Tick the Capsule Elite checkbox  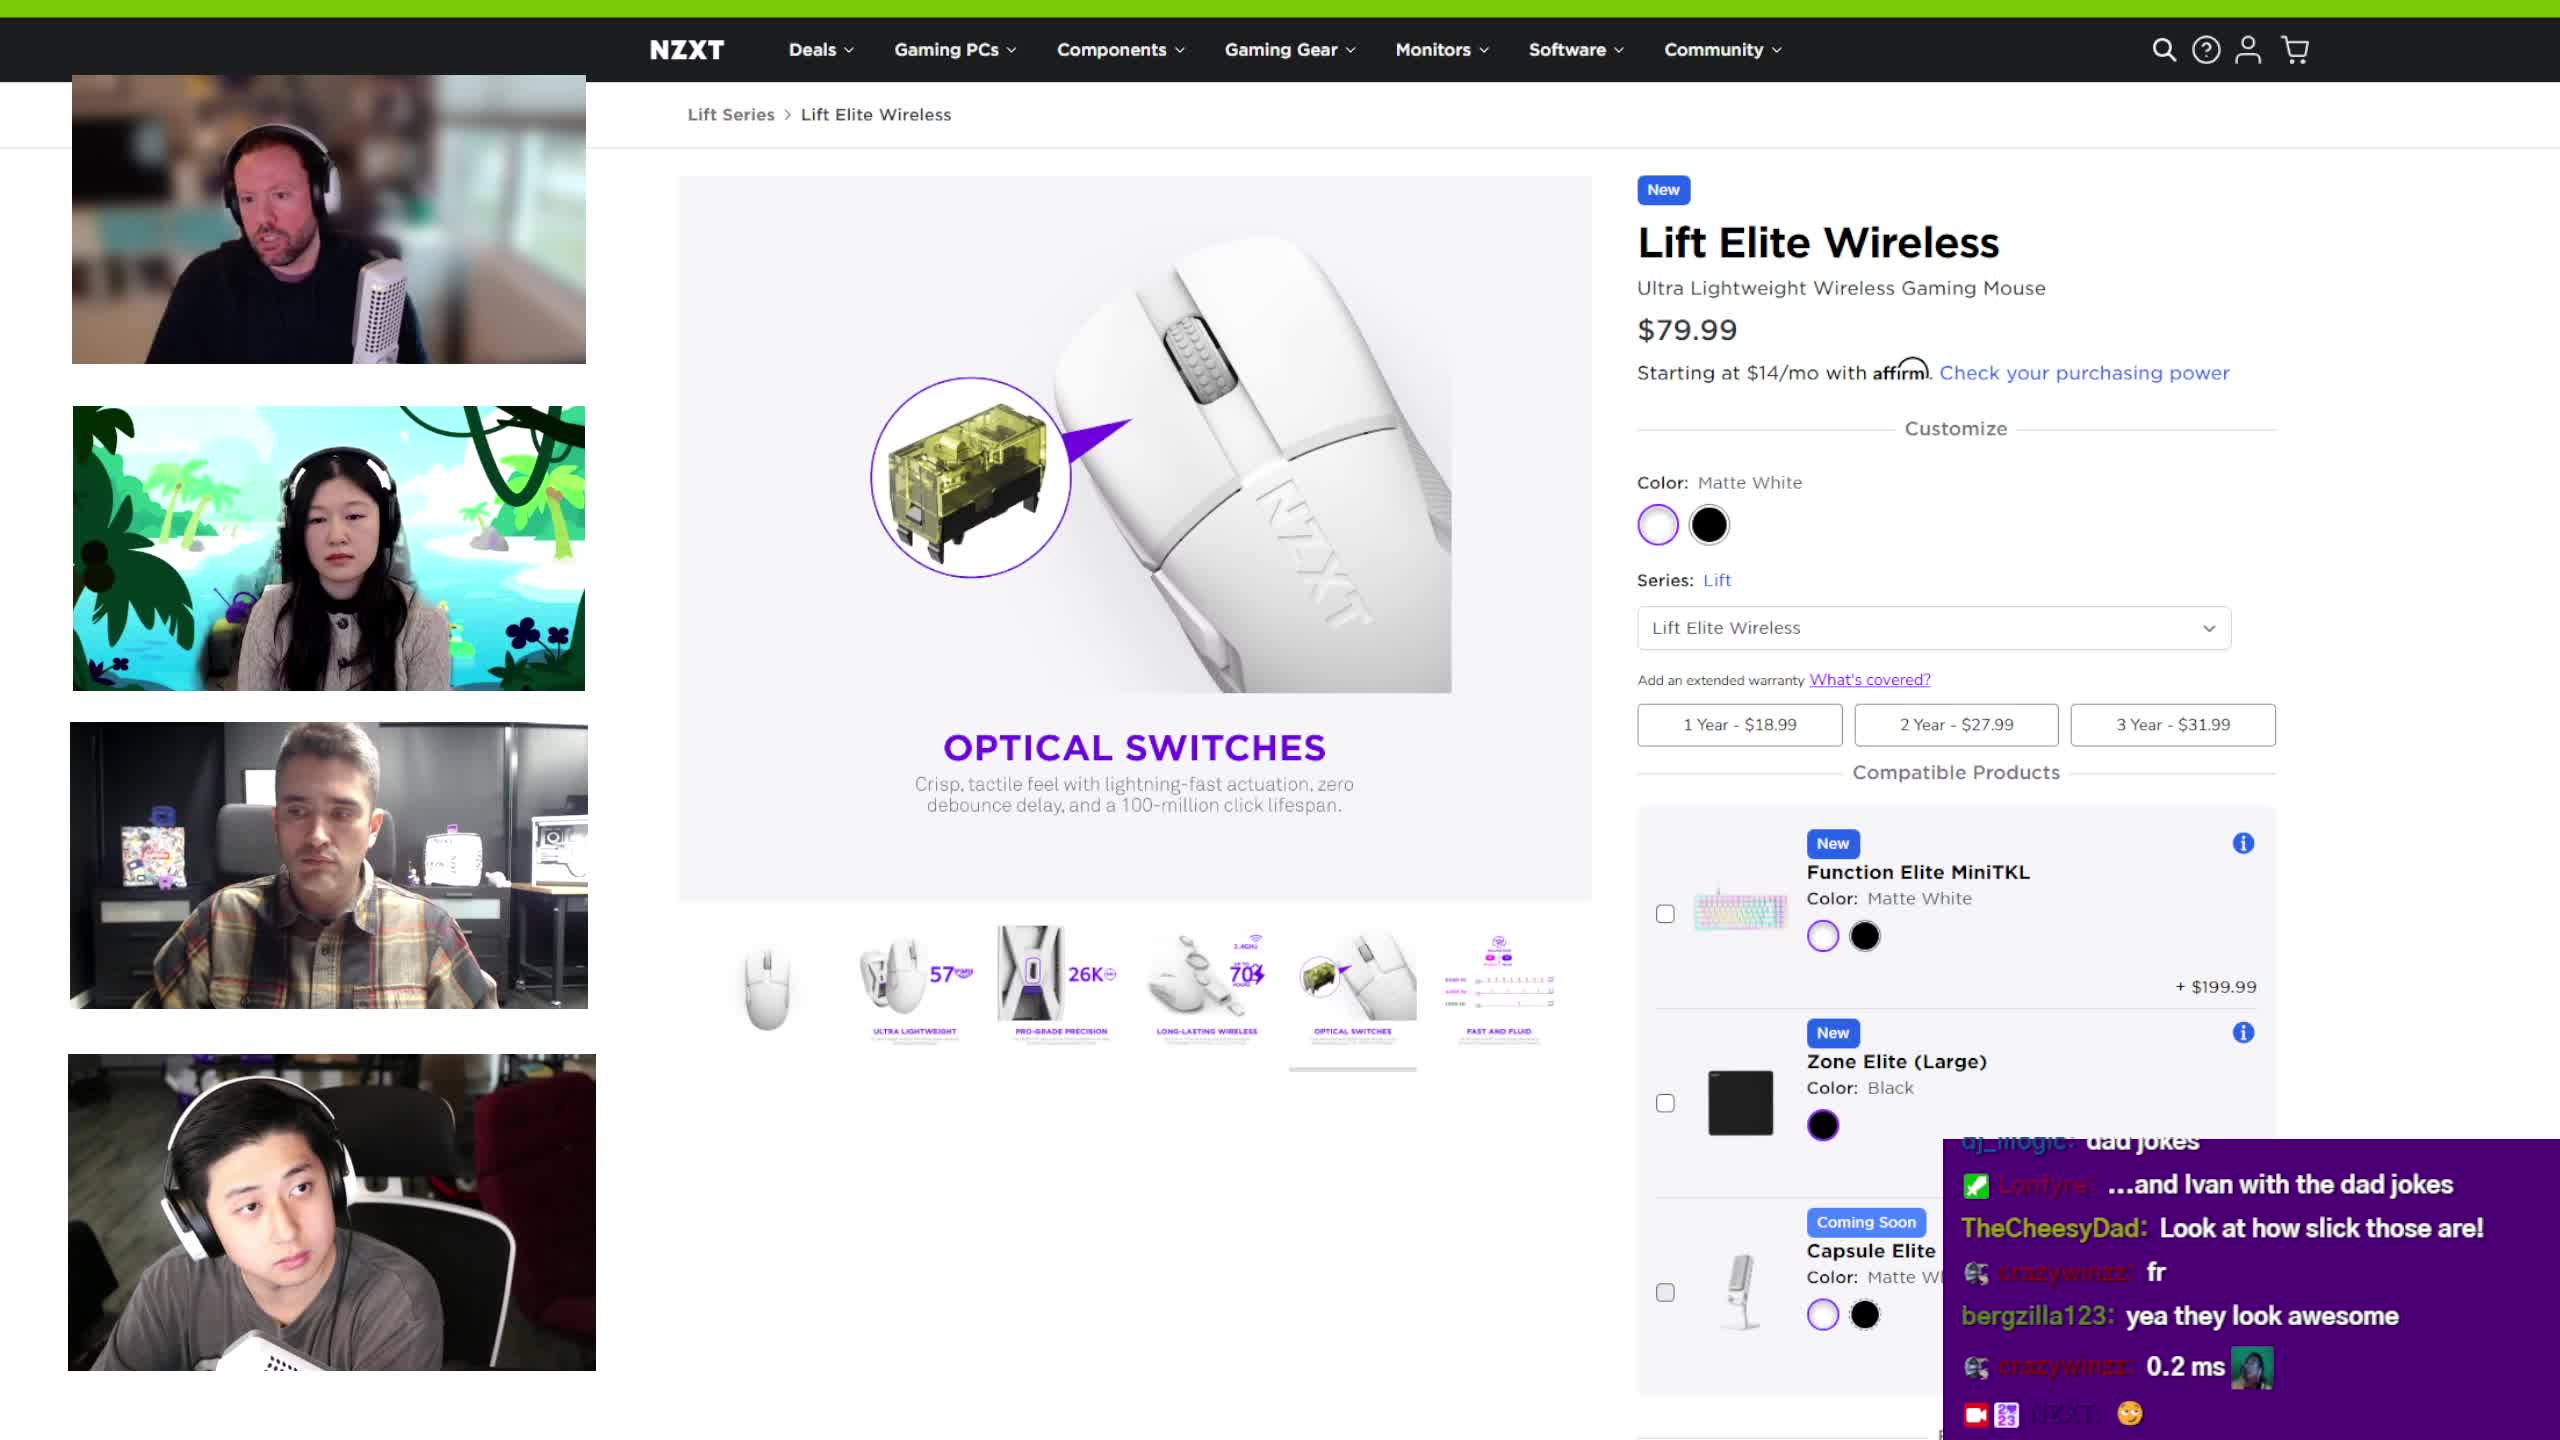pyautogui.click(x=1665, y=1292)
